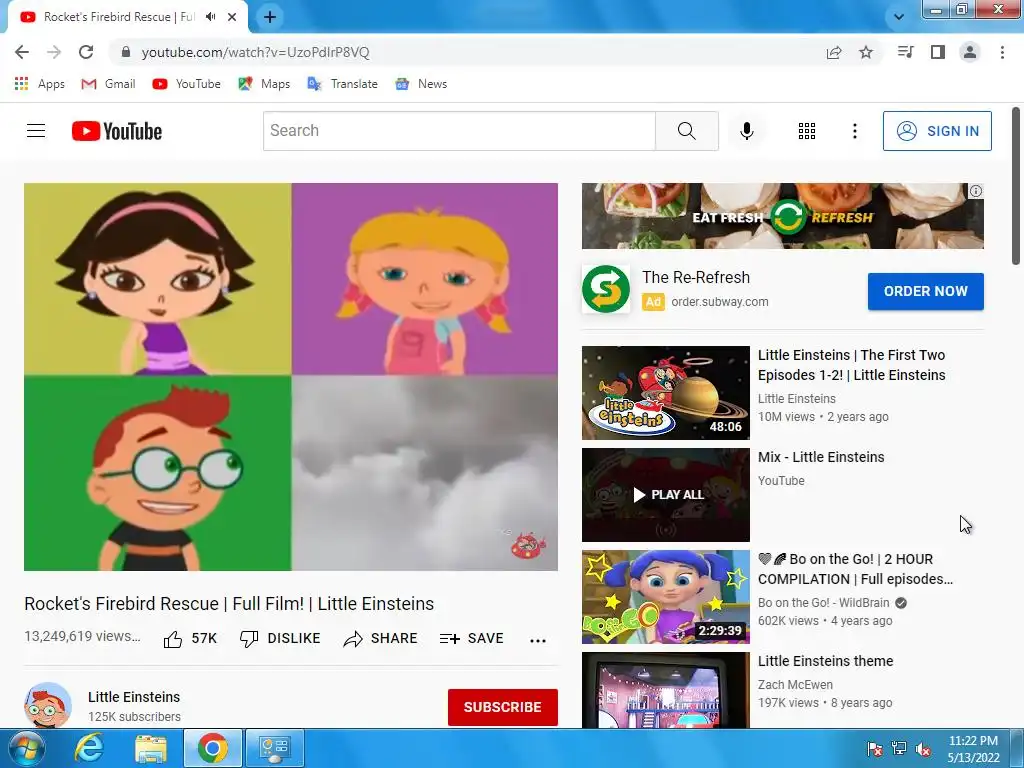The image size is (1024, 768).
Task: Toggle the Chrome side panel
Action: coord(938,52)
